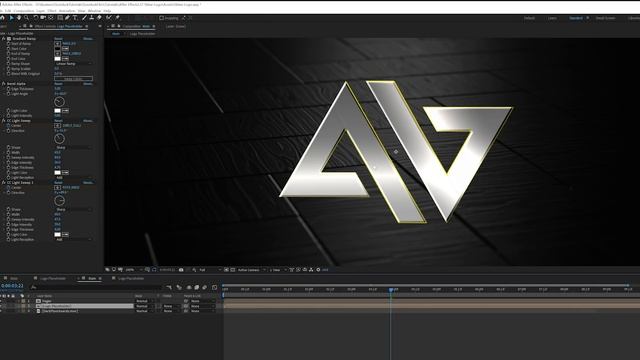The height and width of the screenshot is (360, 640).
Task: Switch to the Small Screen workspace
Action: click(x=605, y=18)
